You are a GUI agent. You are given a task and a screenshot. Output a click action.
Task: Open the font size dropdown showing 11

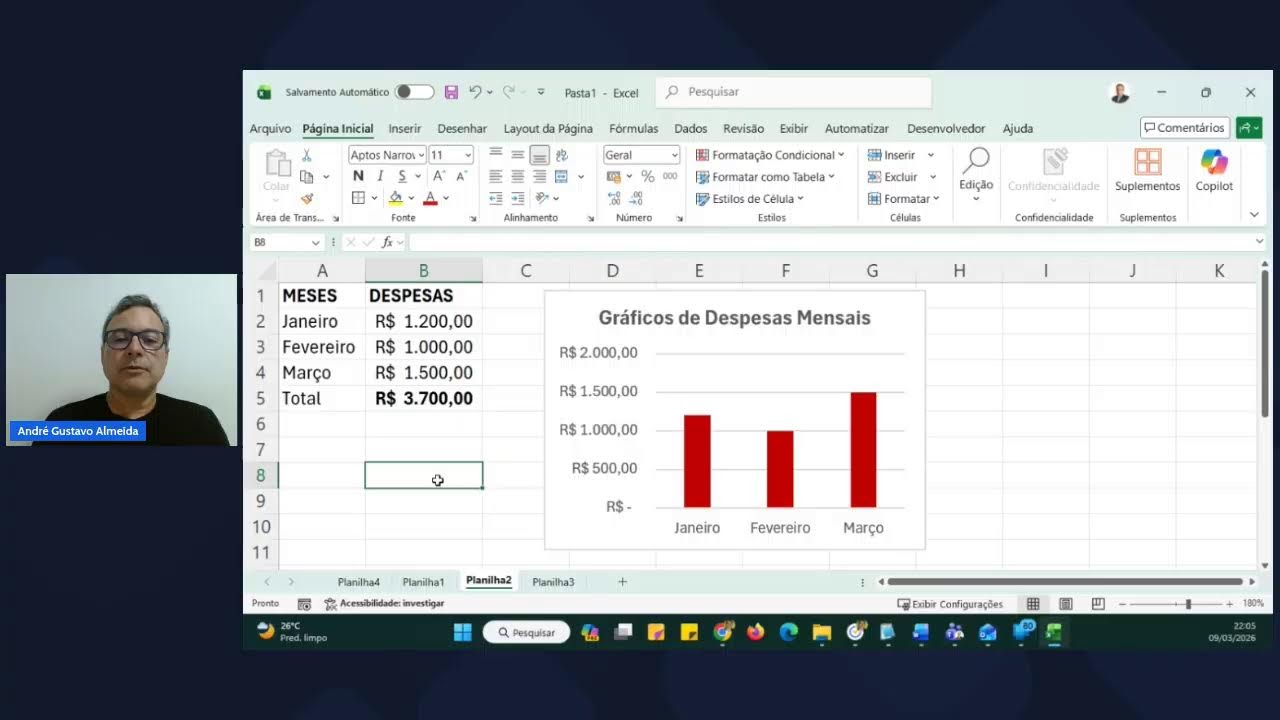pos(467,155)
